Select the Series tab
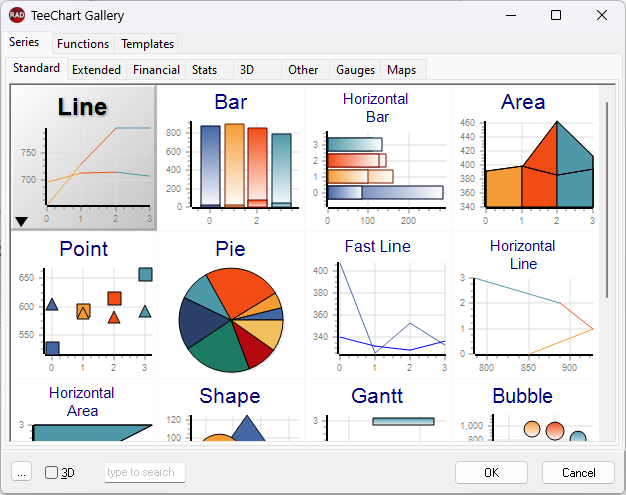626x495 pixels. [24, 42]
